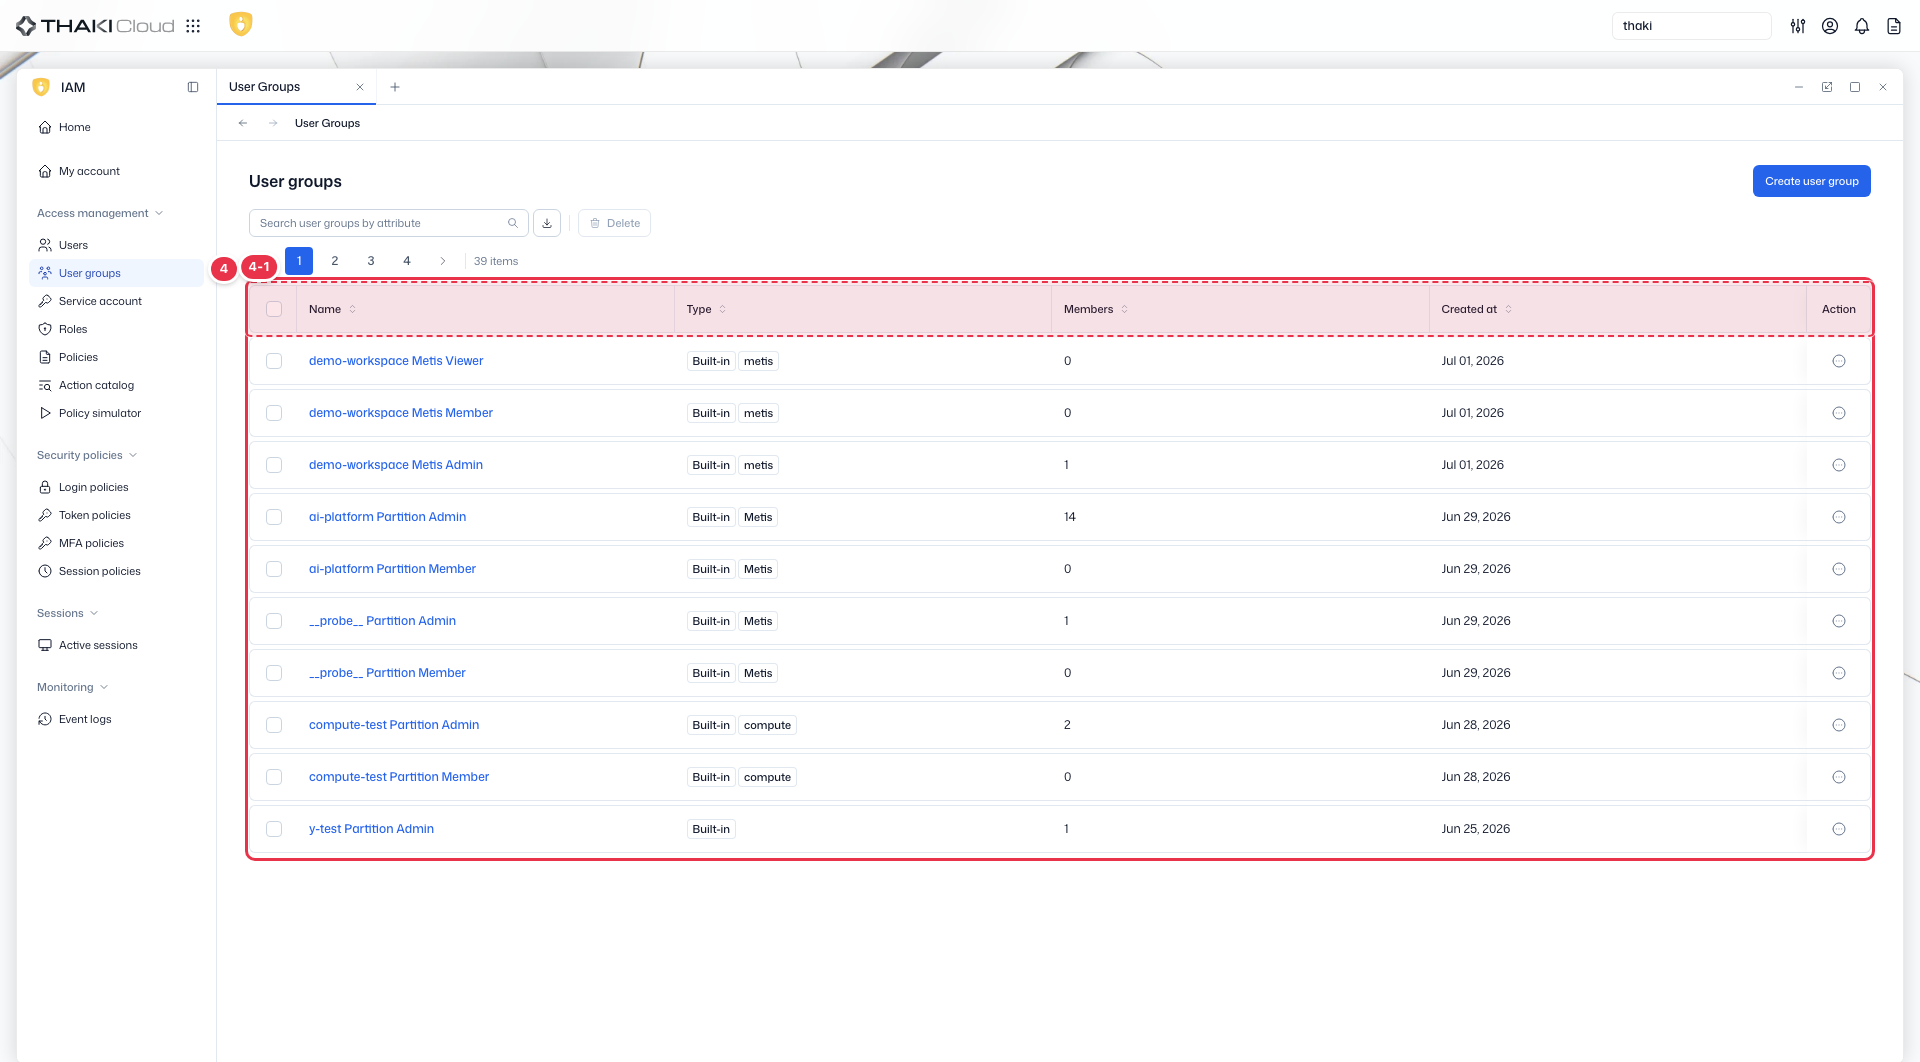
Task: Check the demo-workspace Metis Member row
Action: (274, 413)
